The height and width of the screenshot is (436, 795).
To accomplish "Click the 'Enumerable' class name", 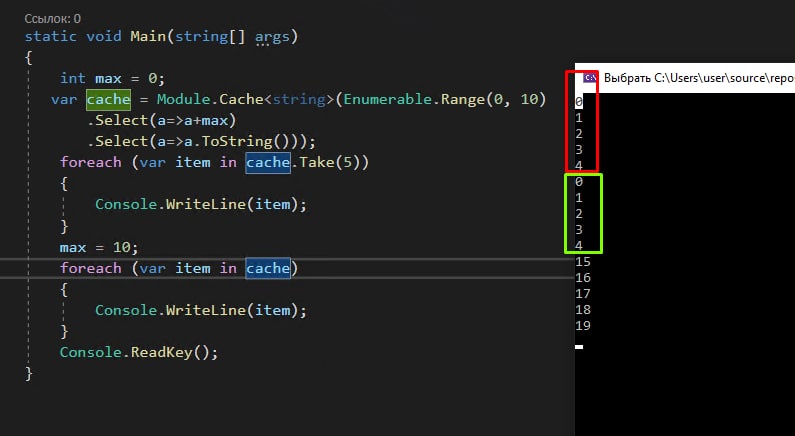I will [x=387, y=99].
